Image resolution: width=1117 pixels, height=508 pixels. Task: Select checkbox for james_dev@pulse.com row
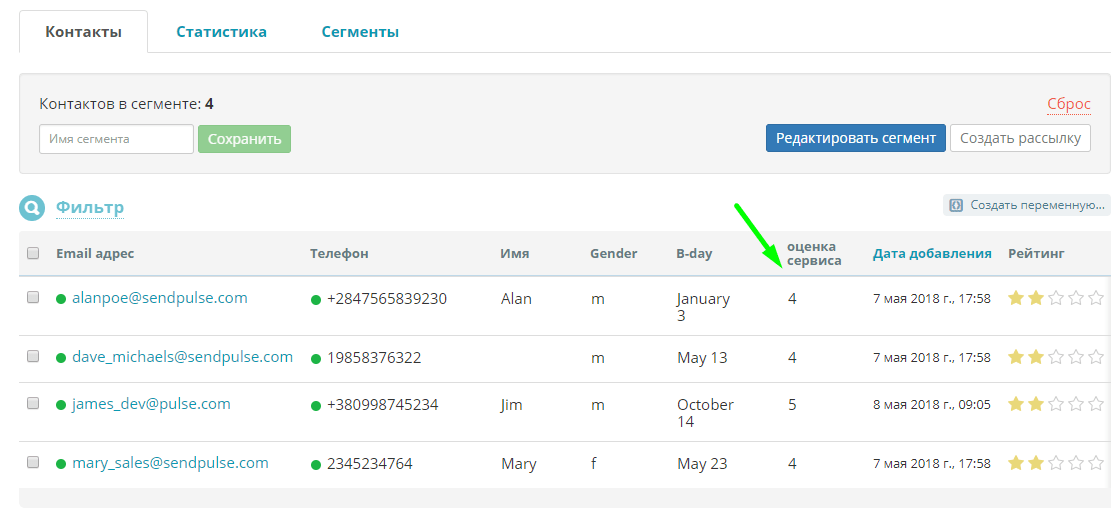[33, 403]
